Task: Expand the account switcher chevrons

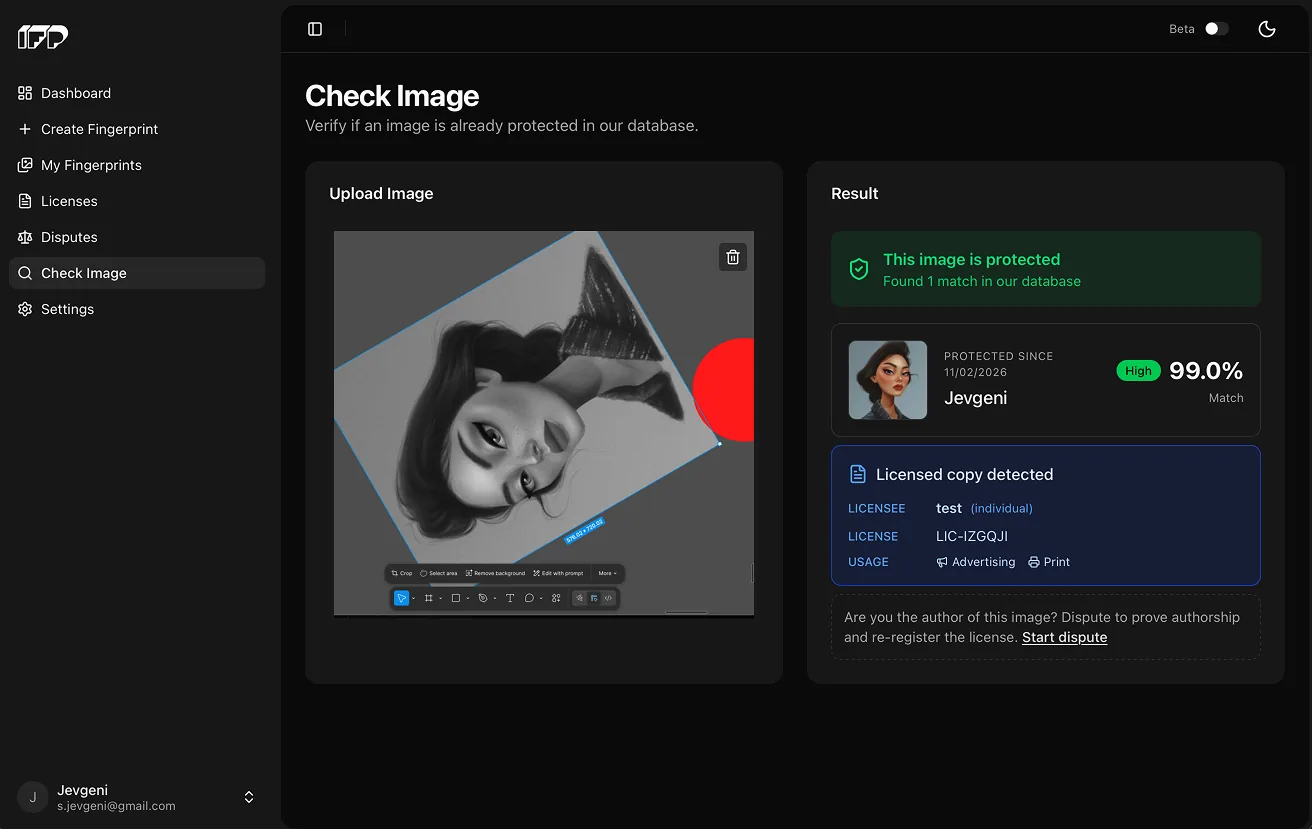Action: coord(249,797)
